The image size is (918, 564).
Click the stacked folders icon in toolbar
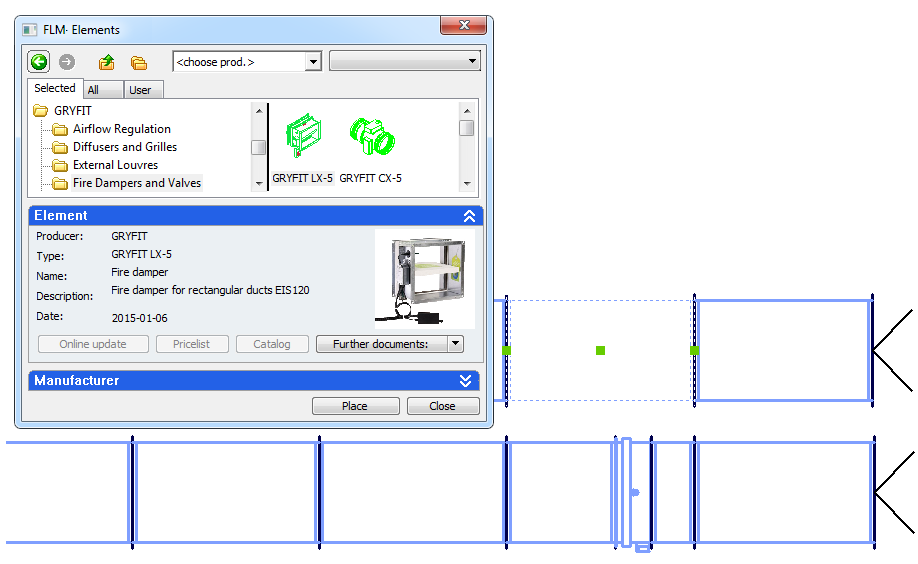[x=139, y=62]
